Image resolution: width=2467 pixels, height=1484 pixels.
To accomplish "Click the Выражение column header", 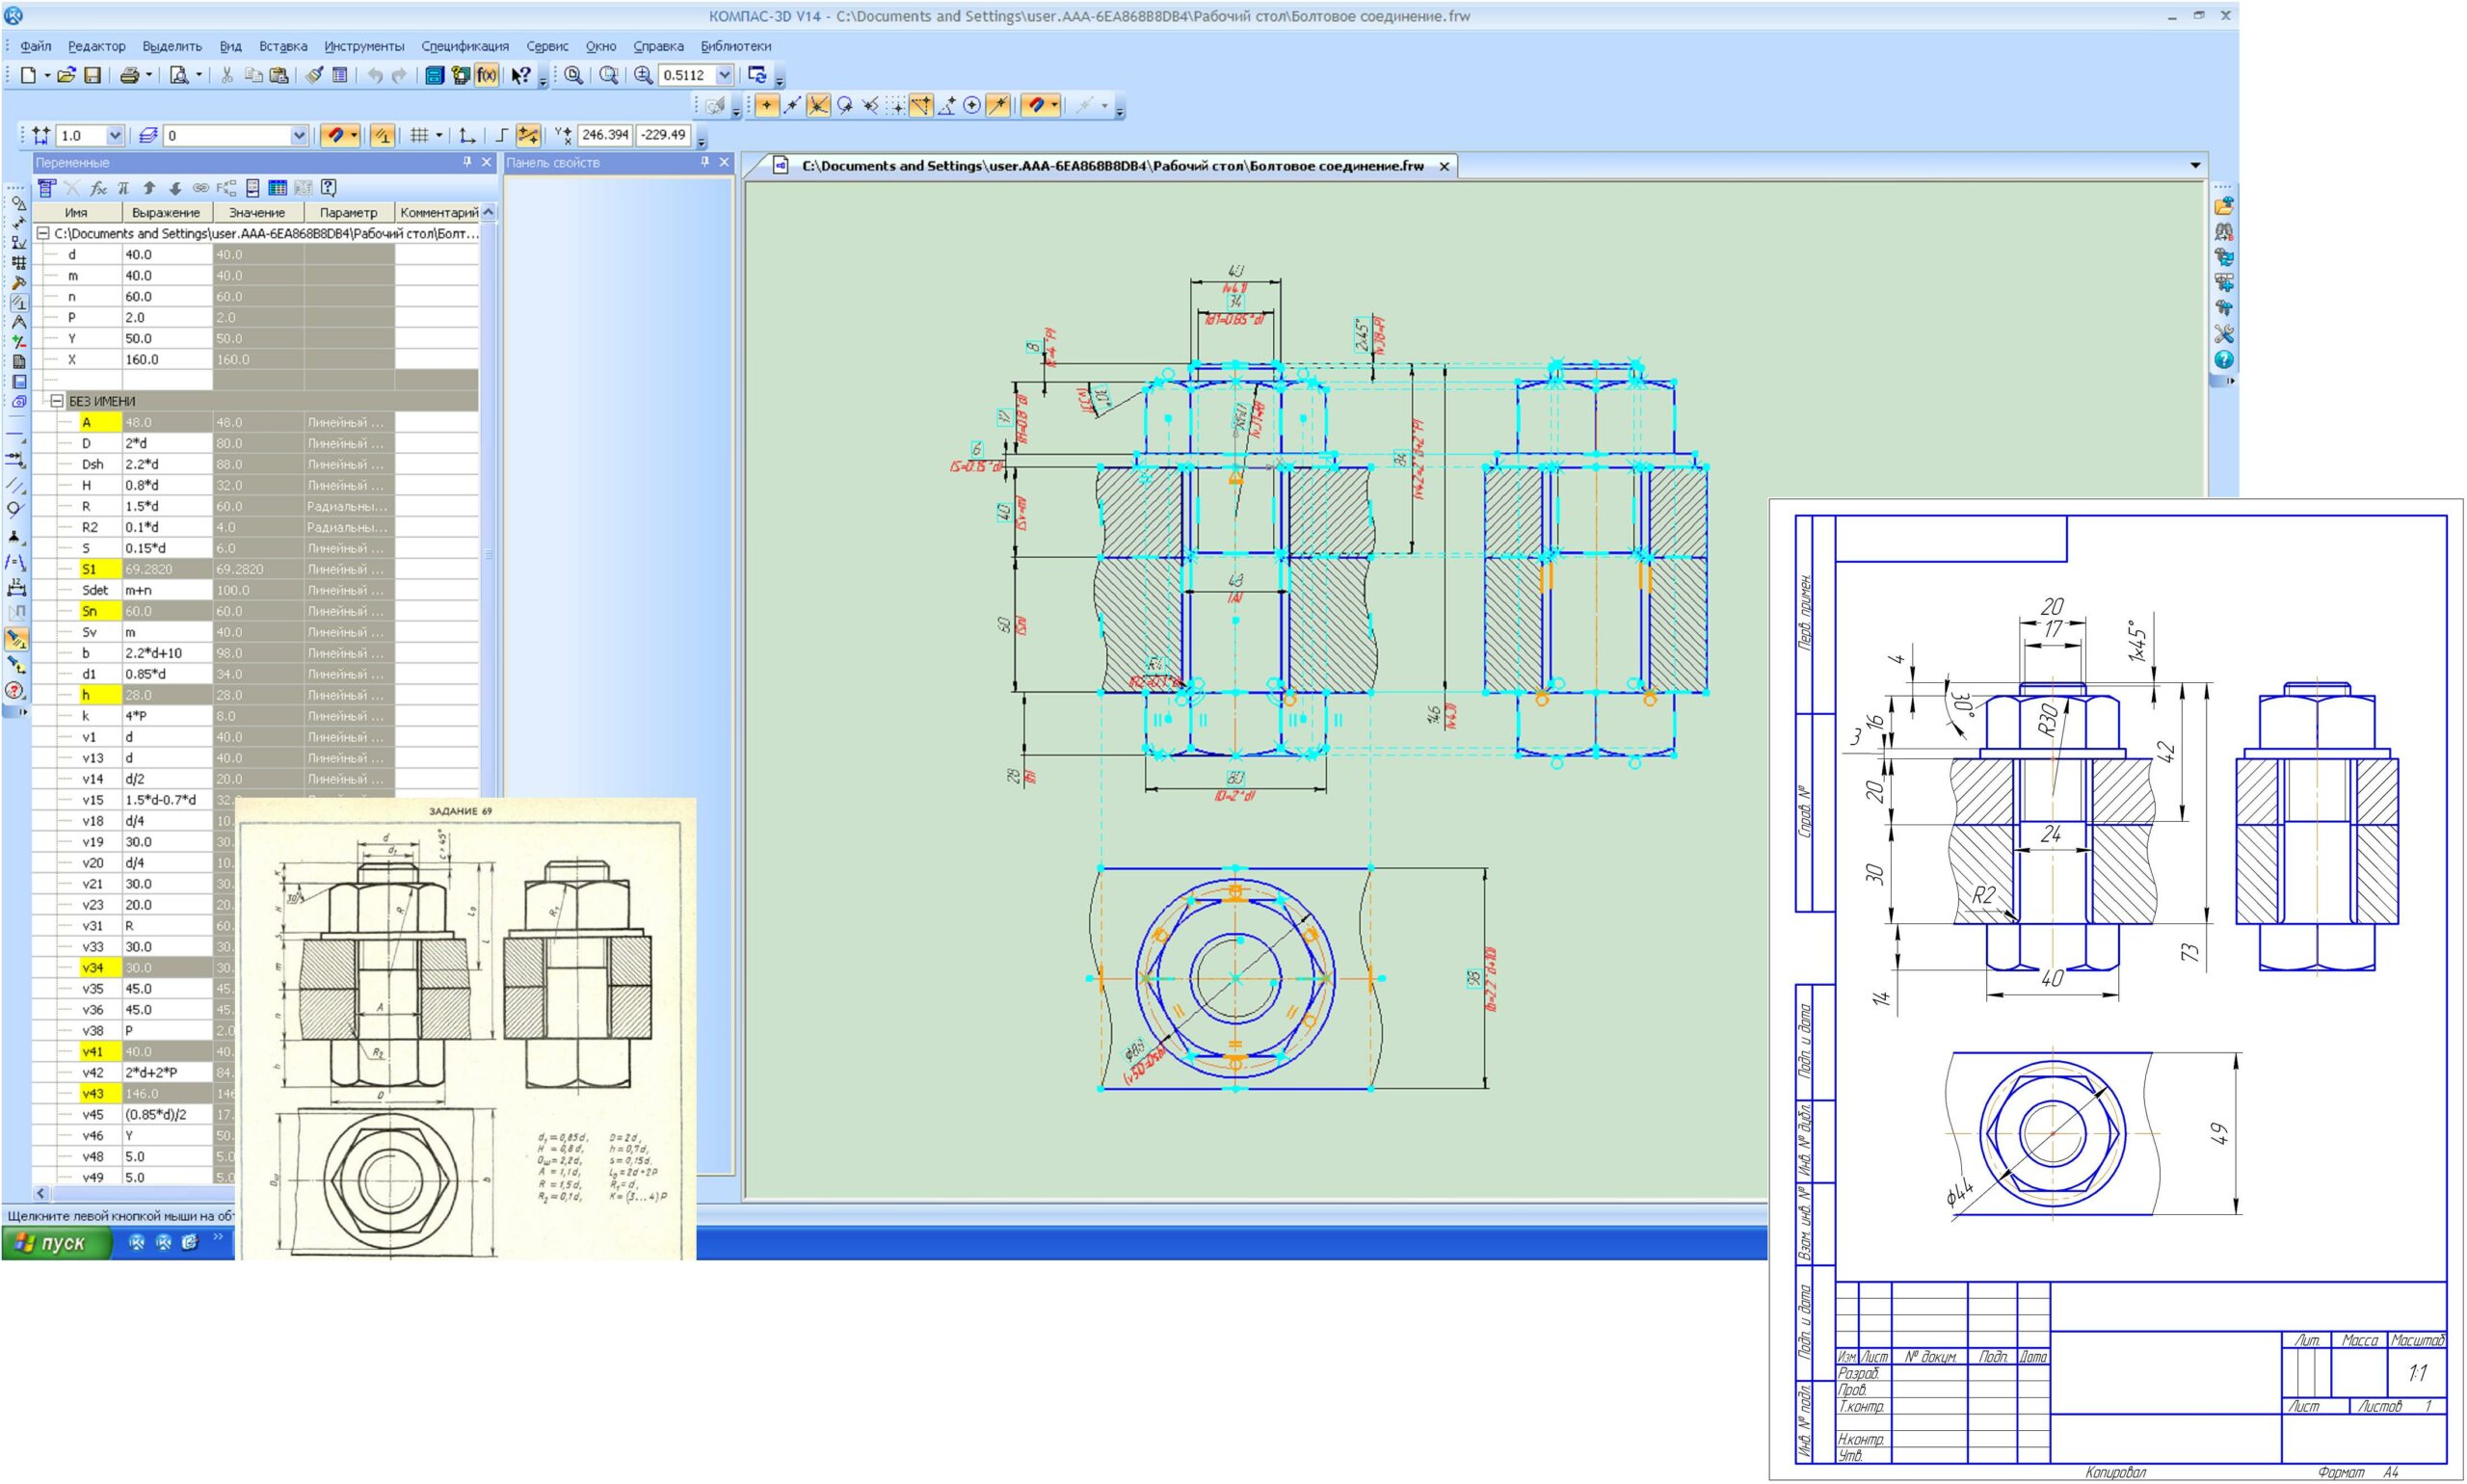I will pyautogui.click(x=166, y=212).
